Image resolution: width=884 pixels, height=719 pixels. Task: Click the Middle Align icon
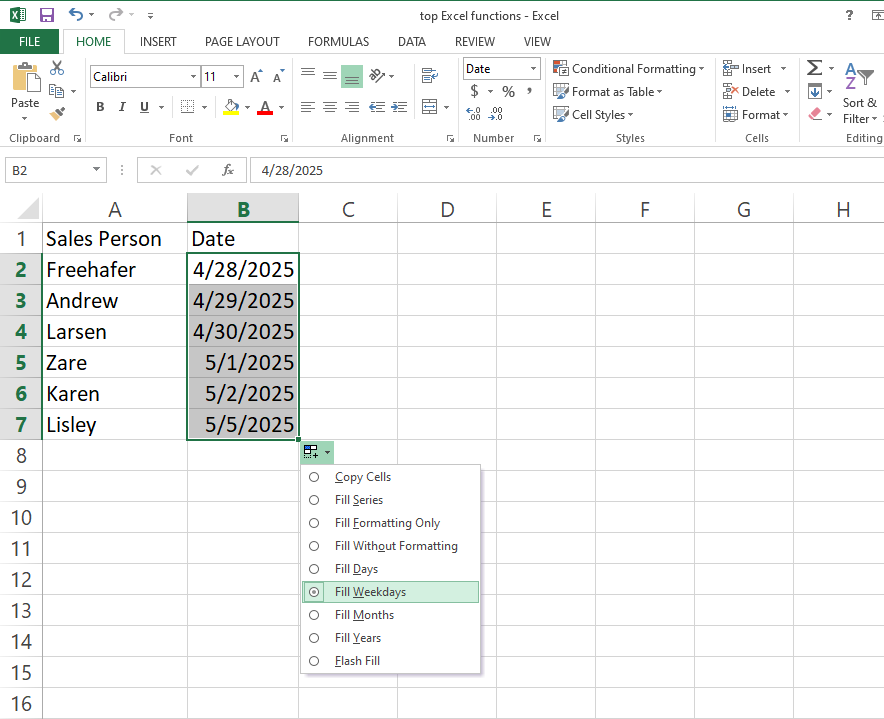coord(330,76)
